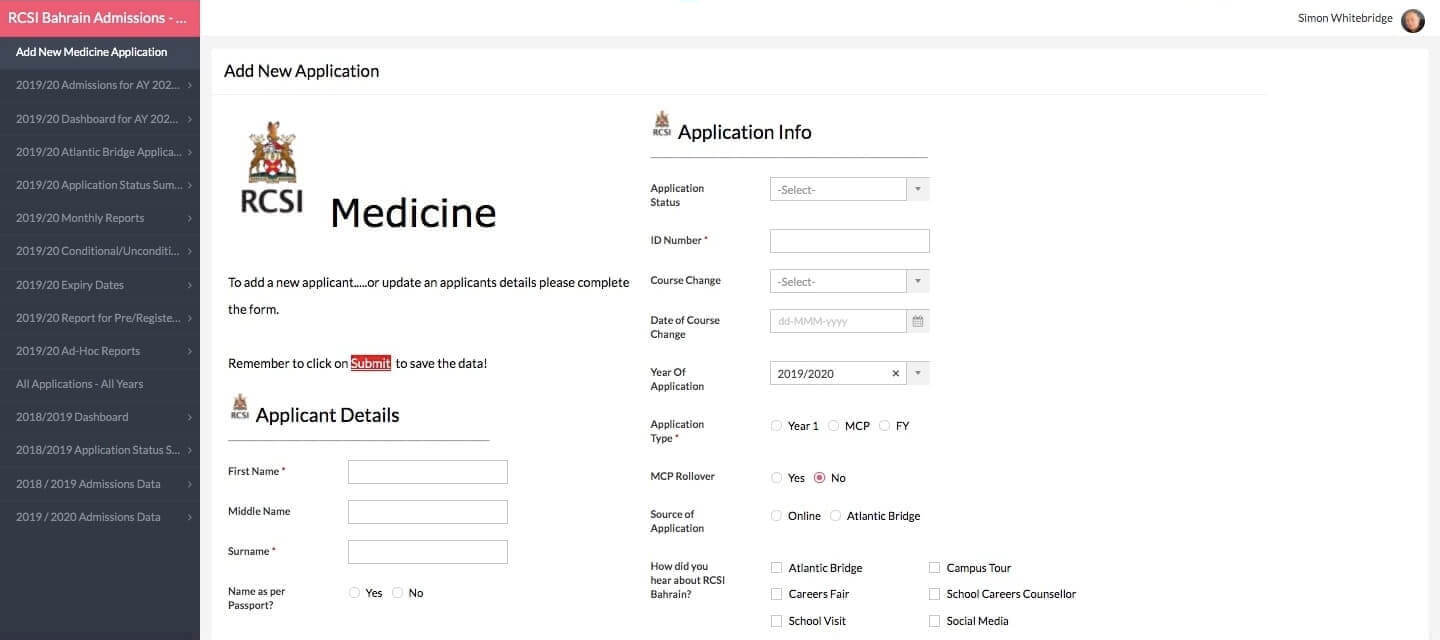Expand 2019/20 Expiry Dates menu
1440x640 pixels.
click(100, 285)
